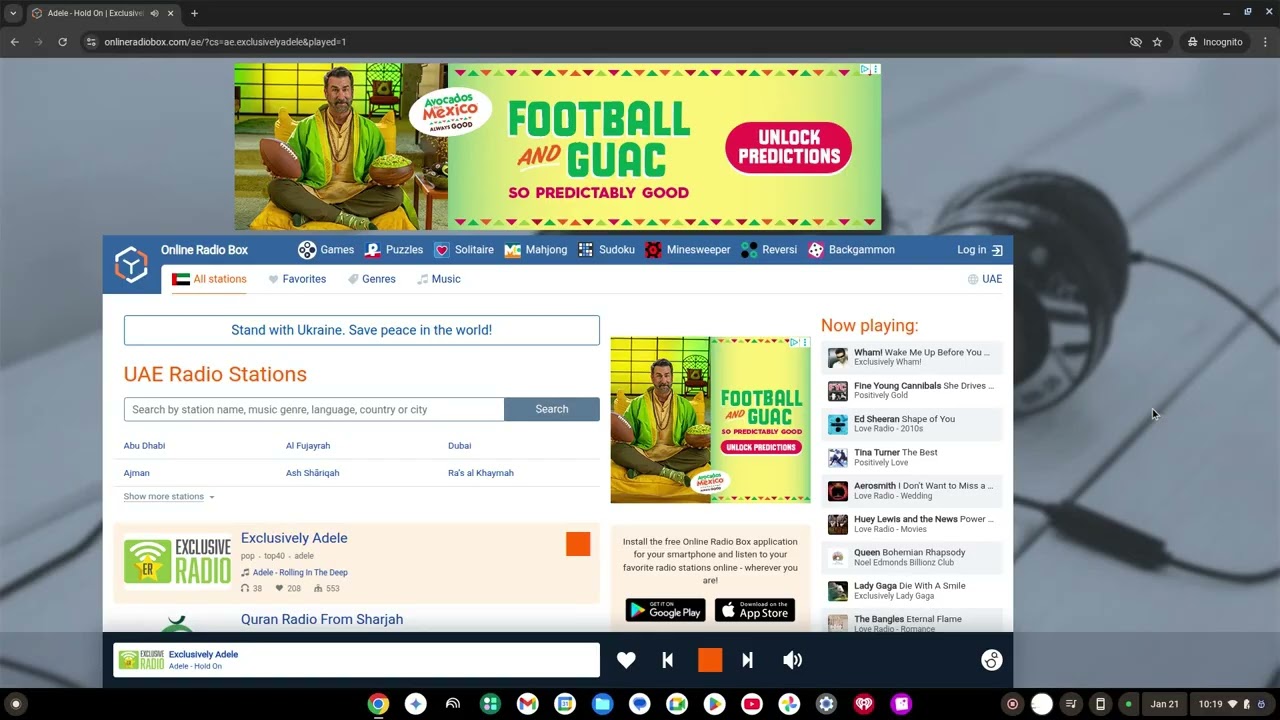
Task: Open YouTube from the shelf
Action: [751, 704]
